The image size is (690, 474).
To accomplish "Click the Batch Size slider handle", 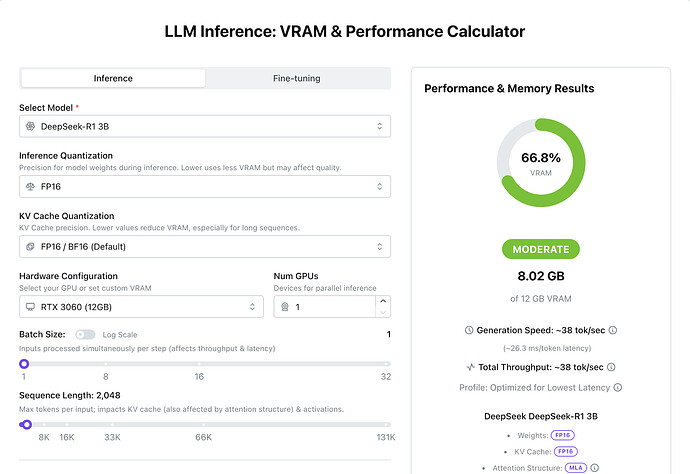I will (24, 364).
